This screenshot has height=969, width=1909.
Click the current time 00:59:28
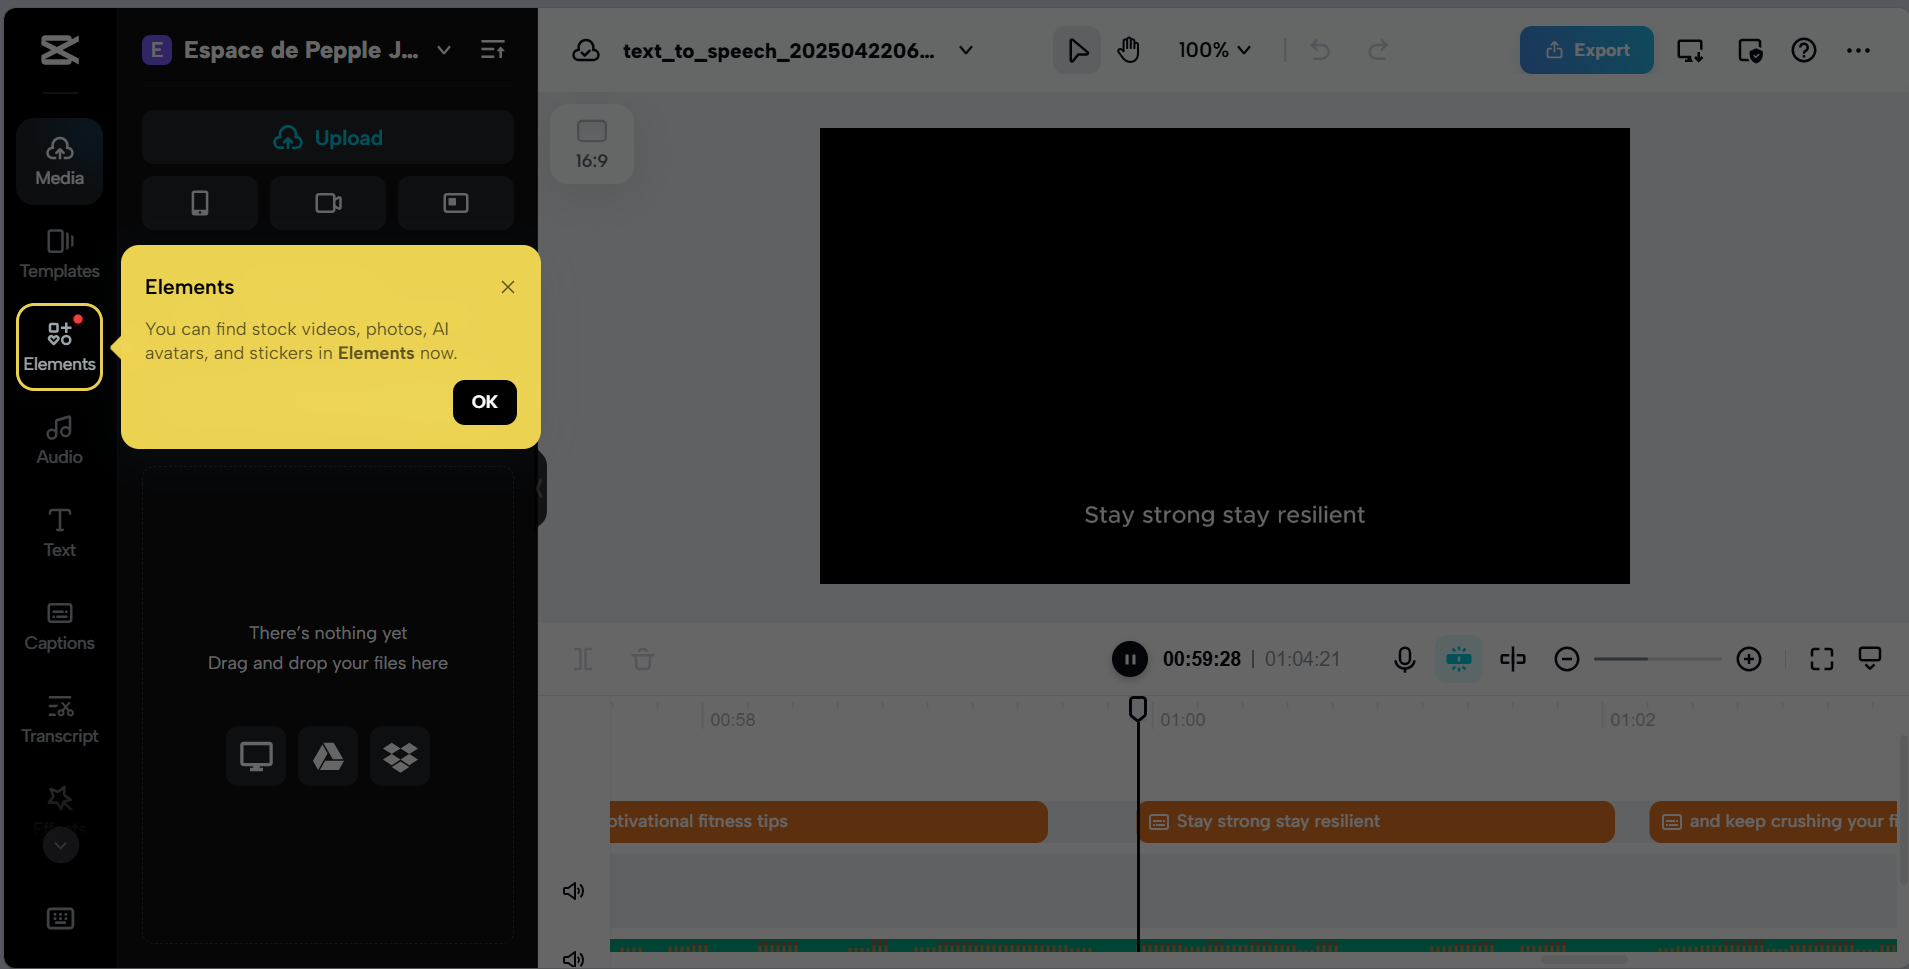[1202, 659]
